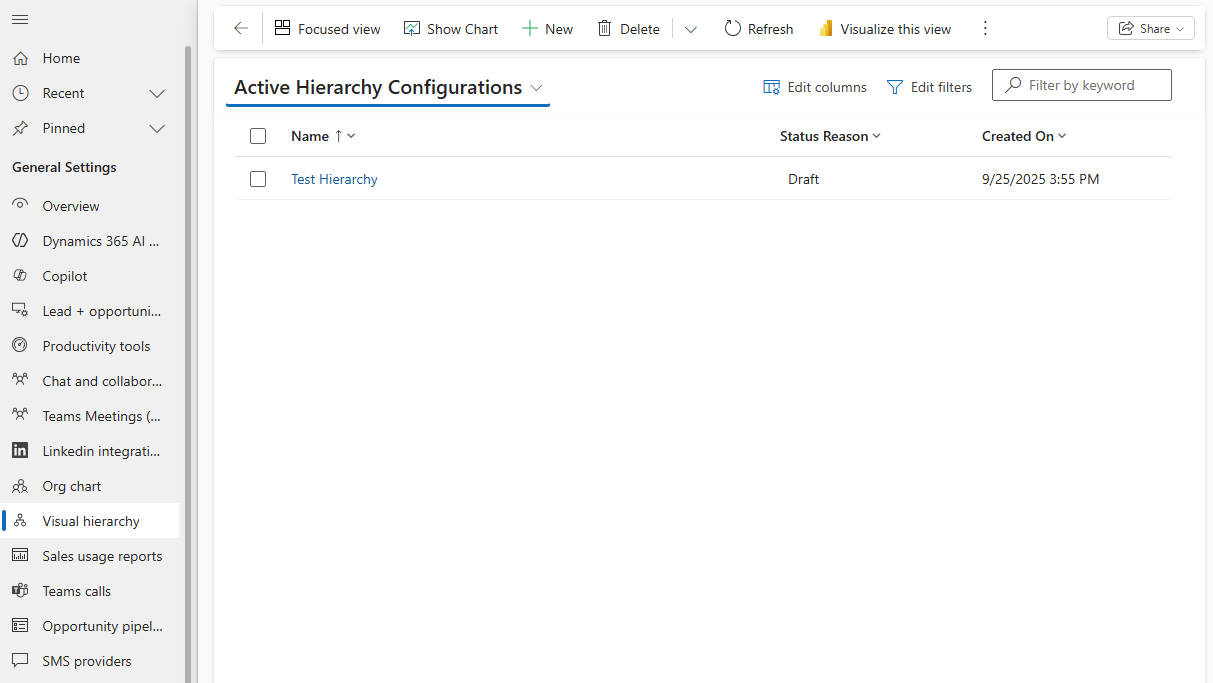Open the Test Hierarchy record
1213x683 pixels.
(334, 178)
